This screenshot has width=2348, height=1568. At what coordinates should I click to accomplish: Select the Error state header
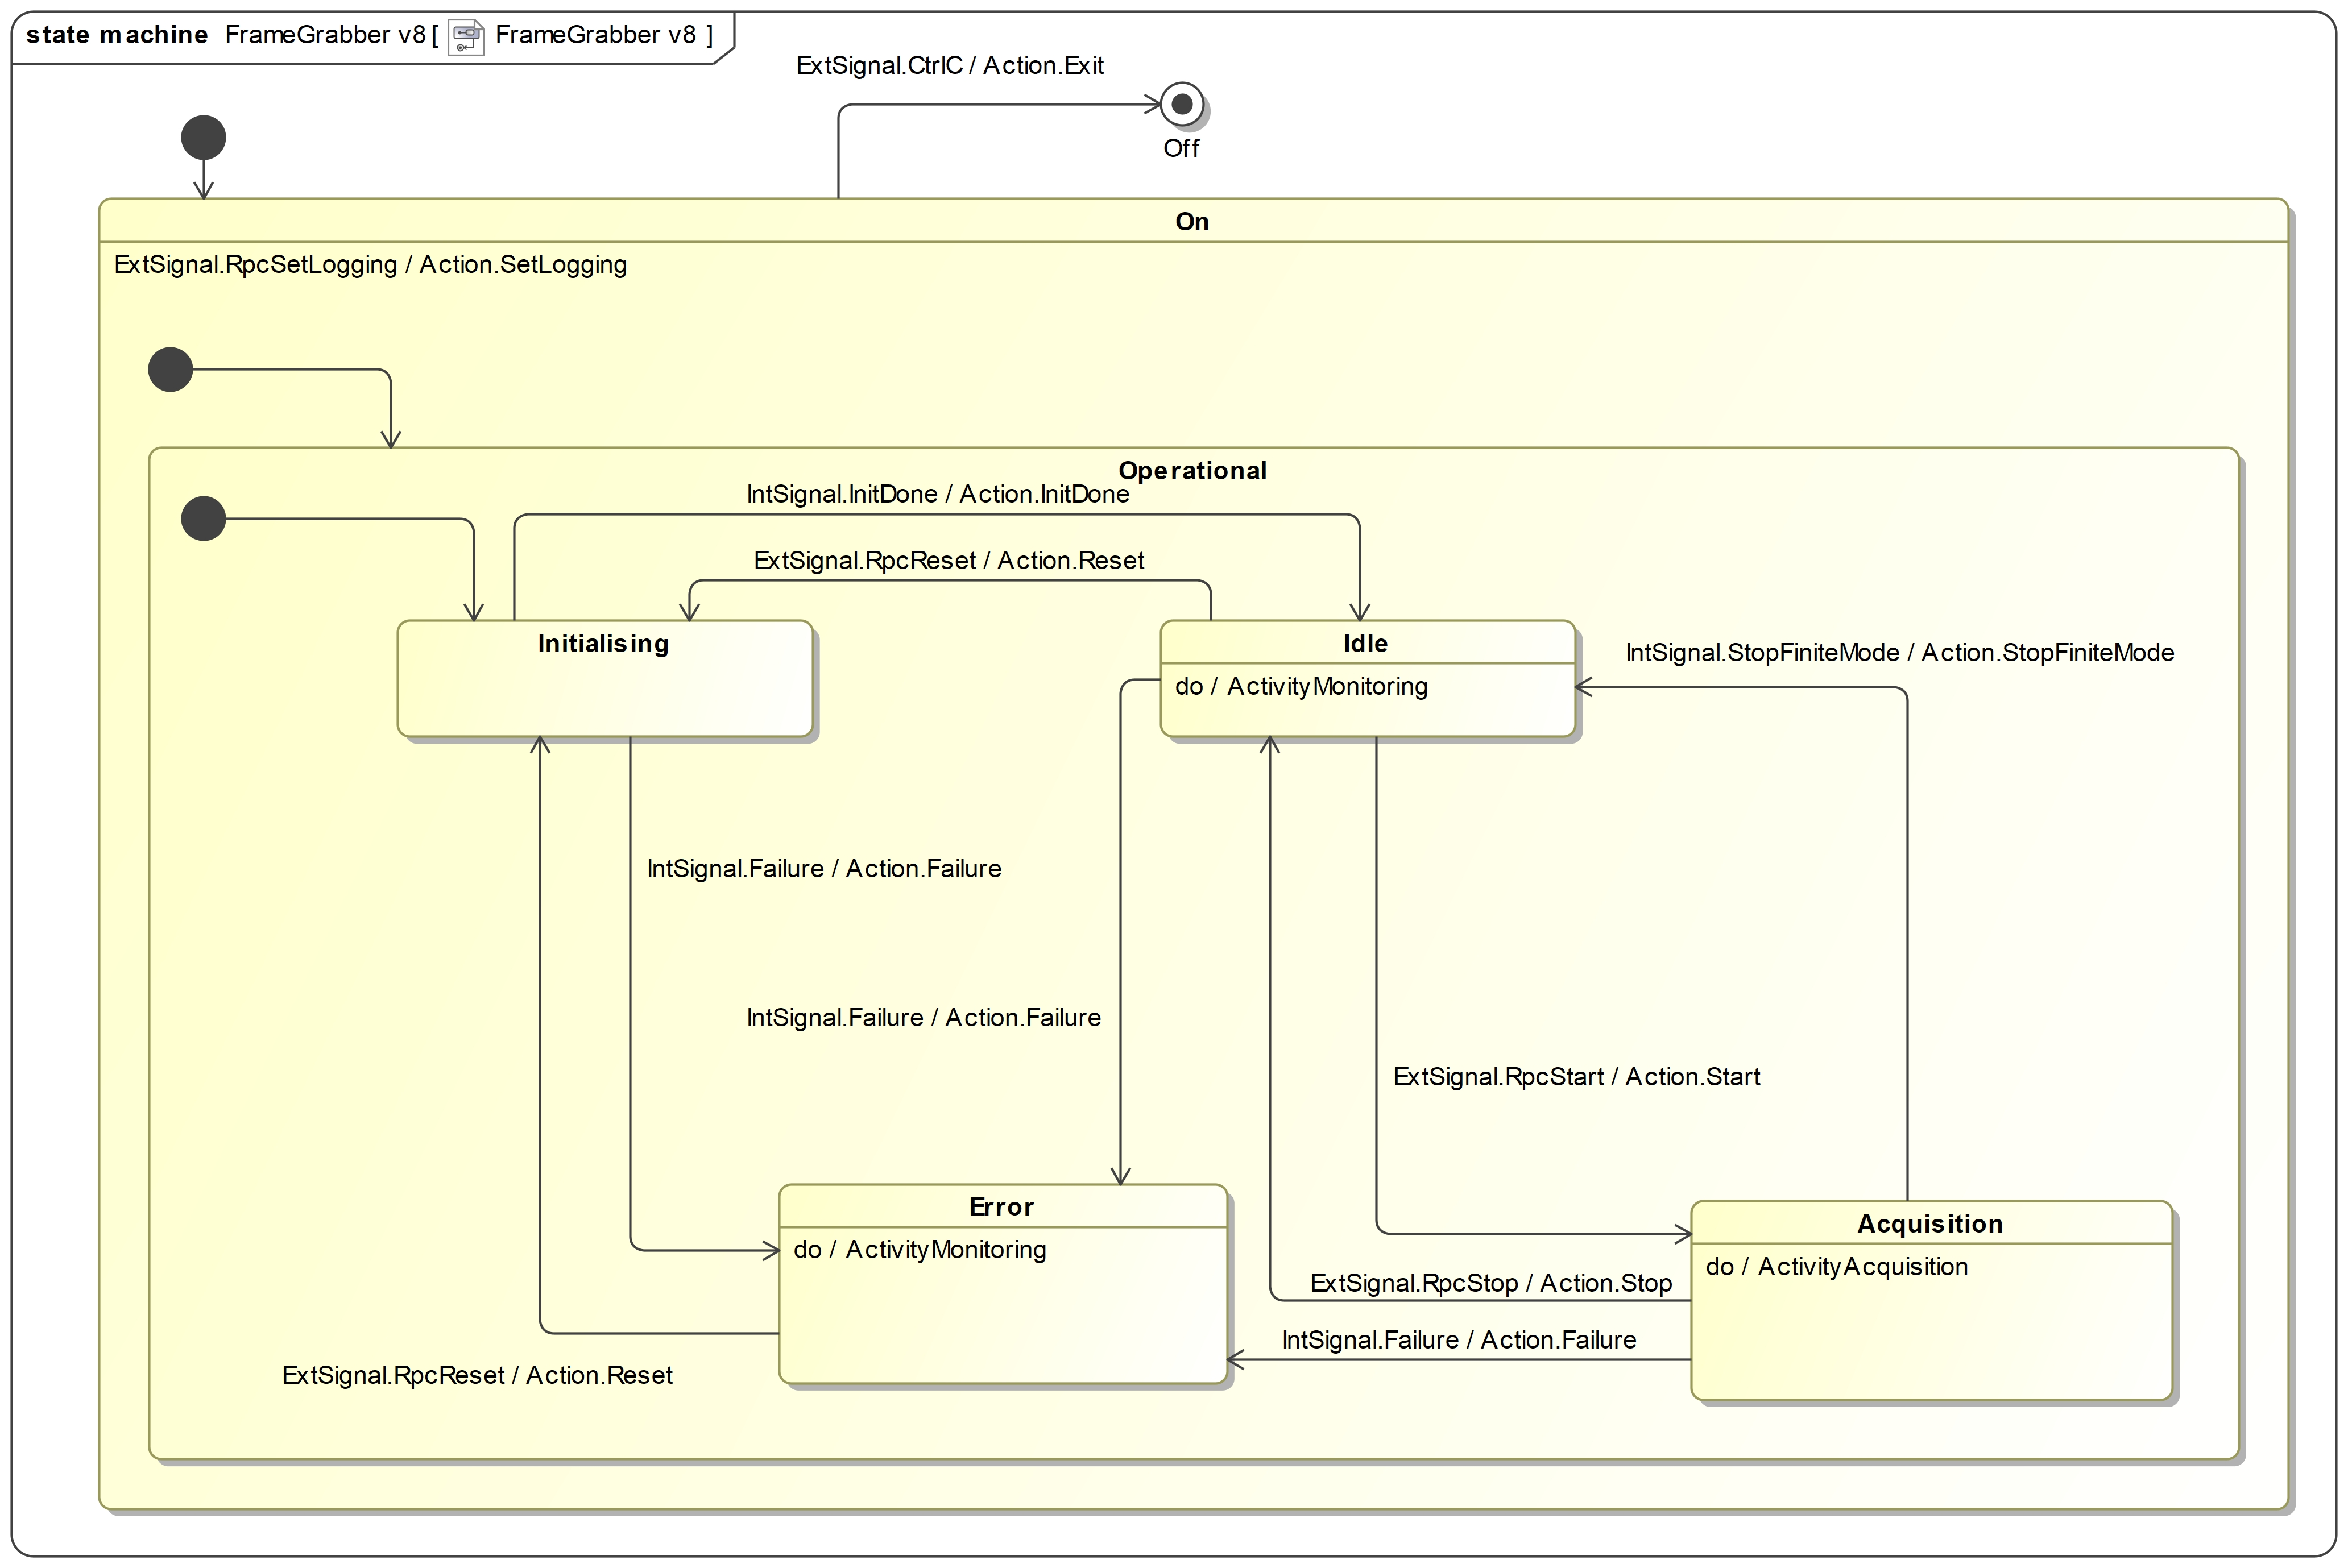(x=1001, y=1207)
